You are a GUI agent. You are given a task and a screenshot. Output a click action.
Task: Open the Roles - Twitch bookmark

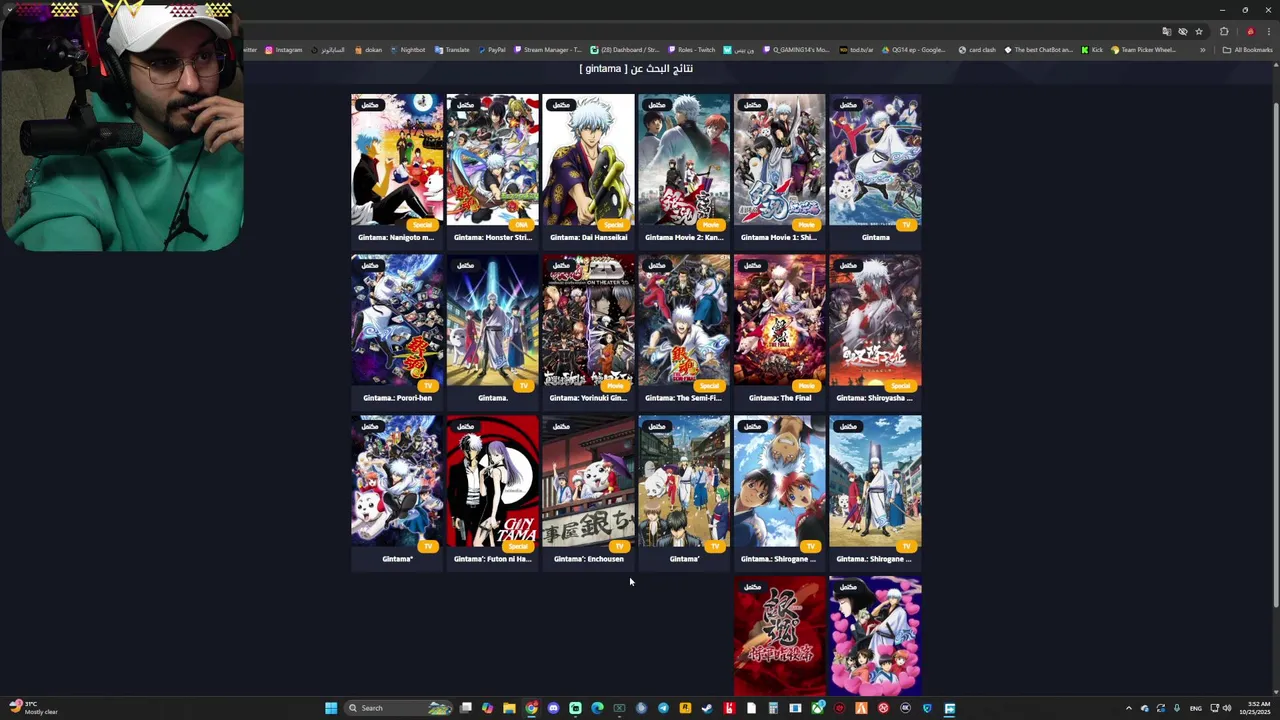[x=691, y=50]
